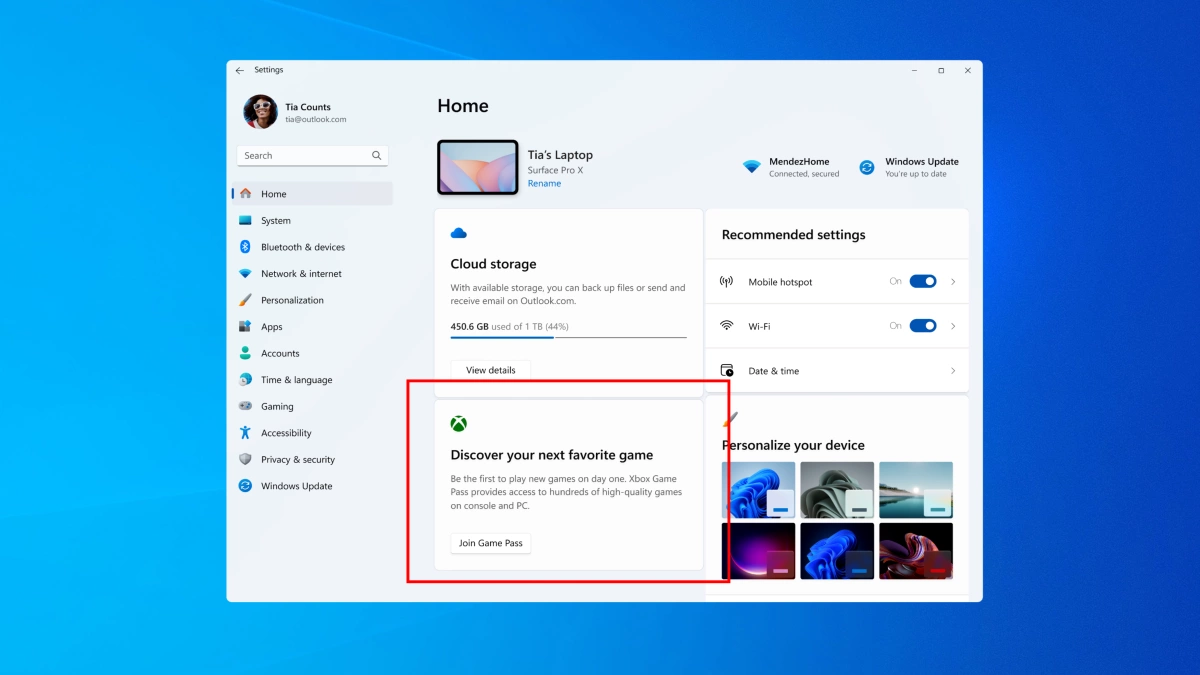Open MendezHome connection status text
The width and height of the screenshot is (1200, 675).
pos(804,174)
